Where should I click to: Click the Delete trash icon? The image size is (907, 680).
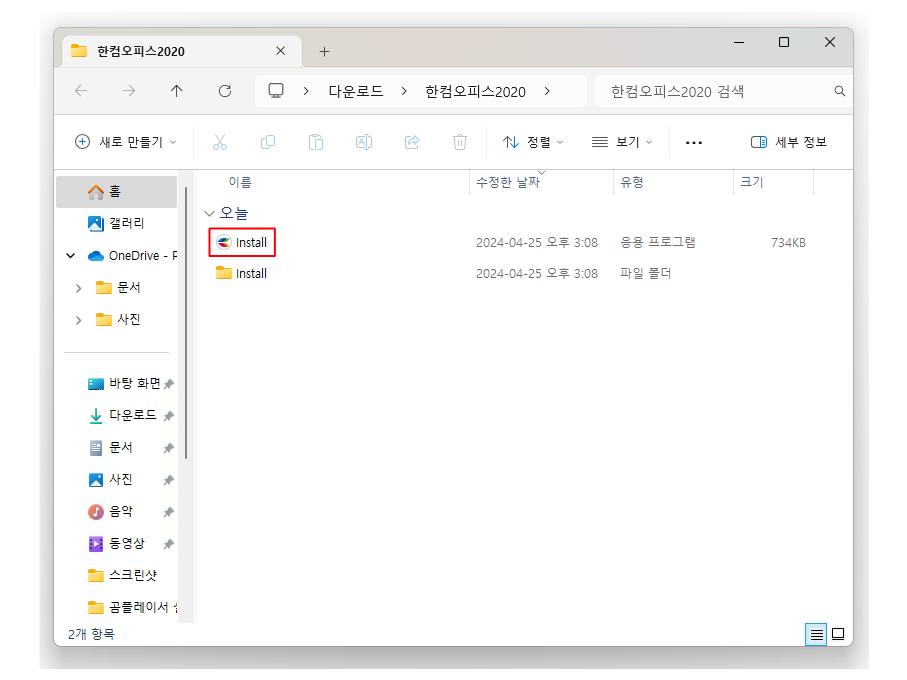click(460, 142)
